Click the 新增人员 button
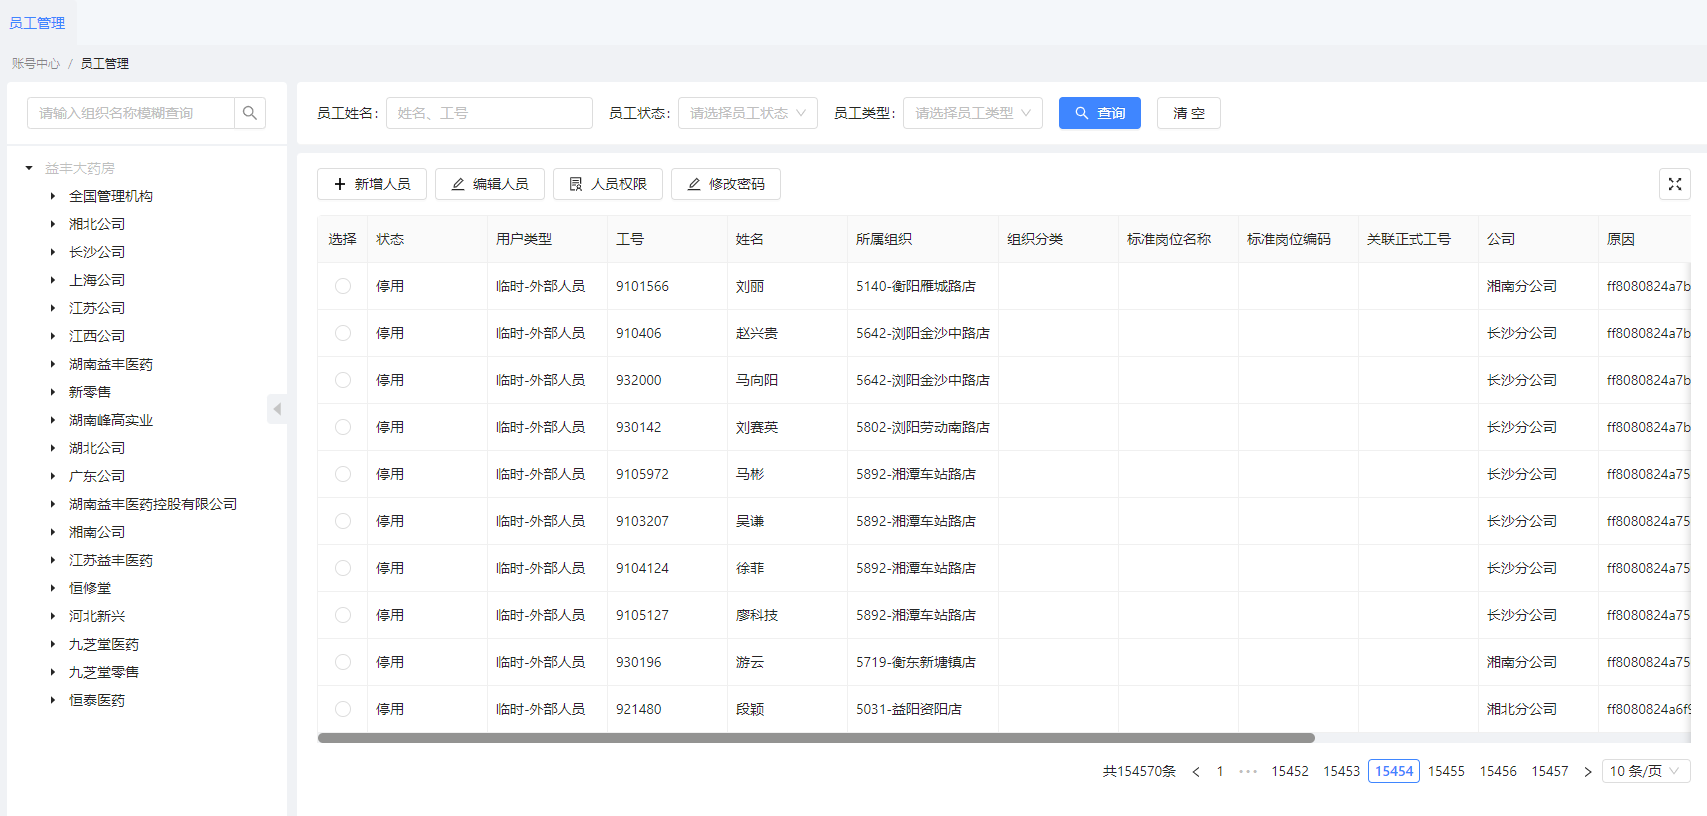Screen dimensions: 1707x816 [x=372, y=184]
